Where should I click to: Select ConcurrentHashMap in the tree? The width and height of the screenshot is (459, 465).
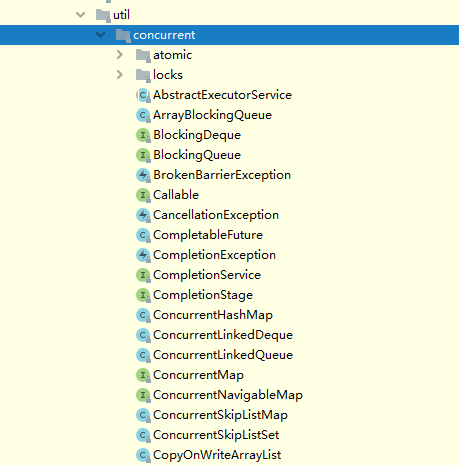click(213, 315)
